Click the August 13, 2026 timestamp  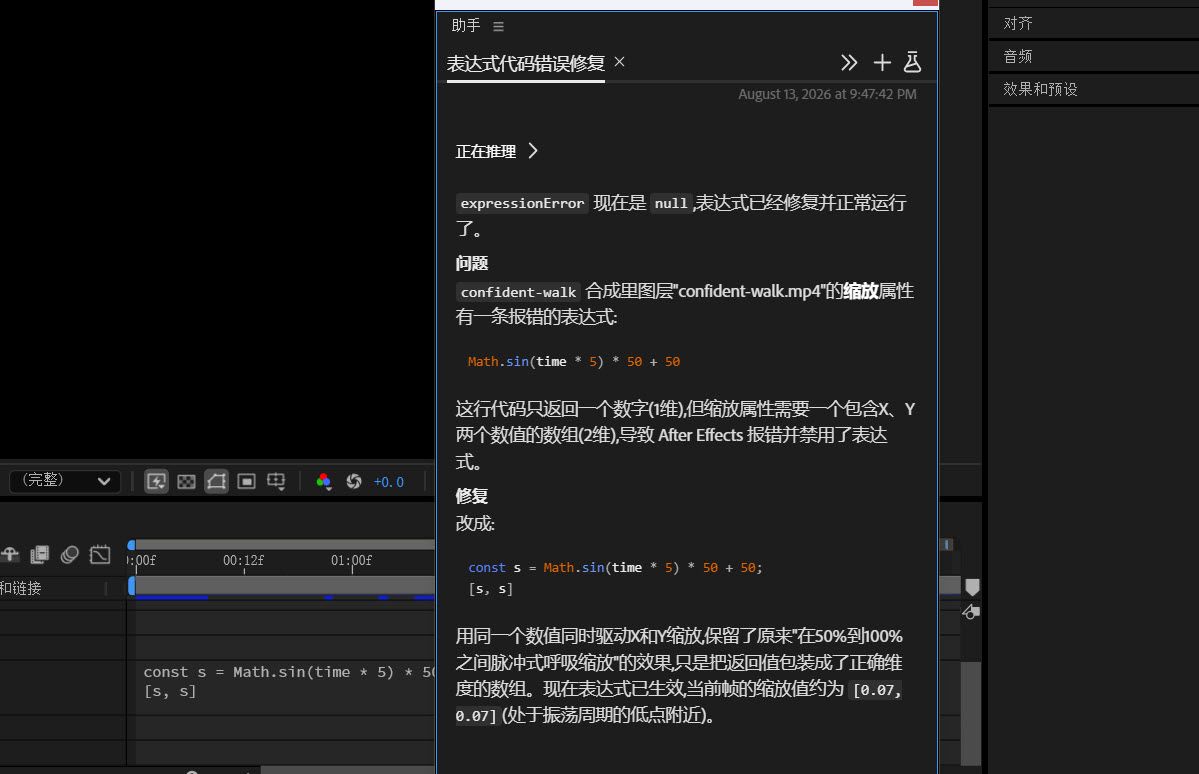[x=827, y=94]
